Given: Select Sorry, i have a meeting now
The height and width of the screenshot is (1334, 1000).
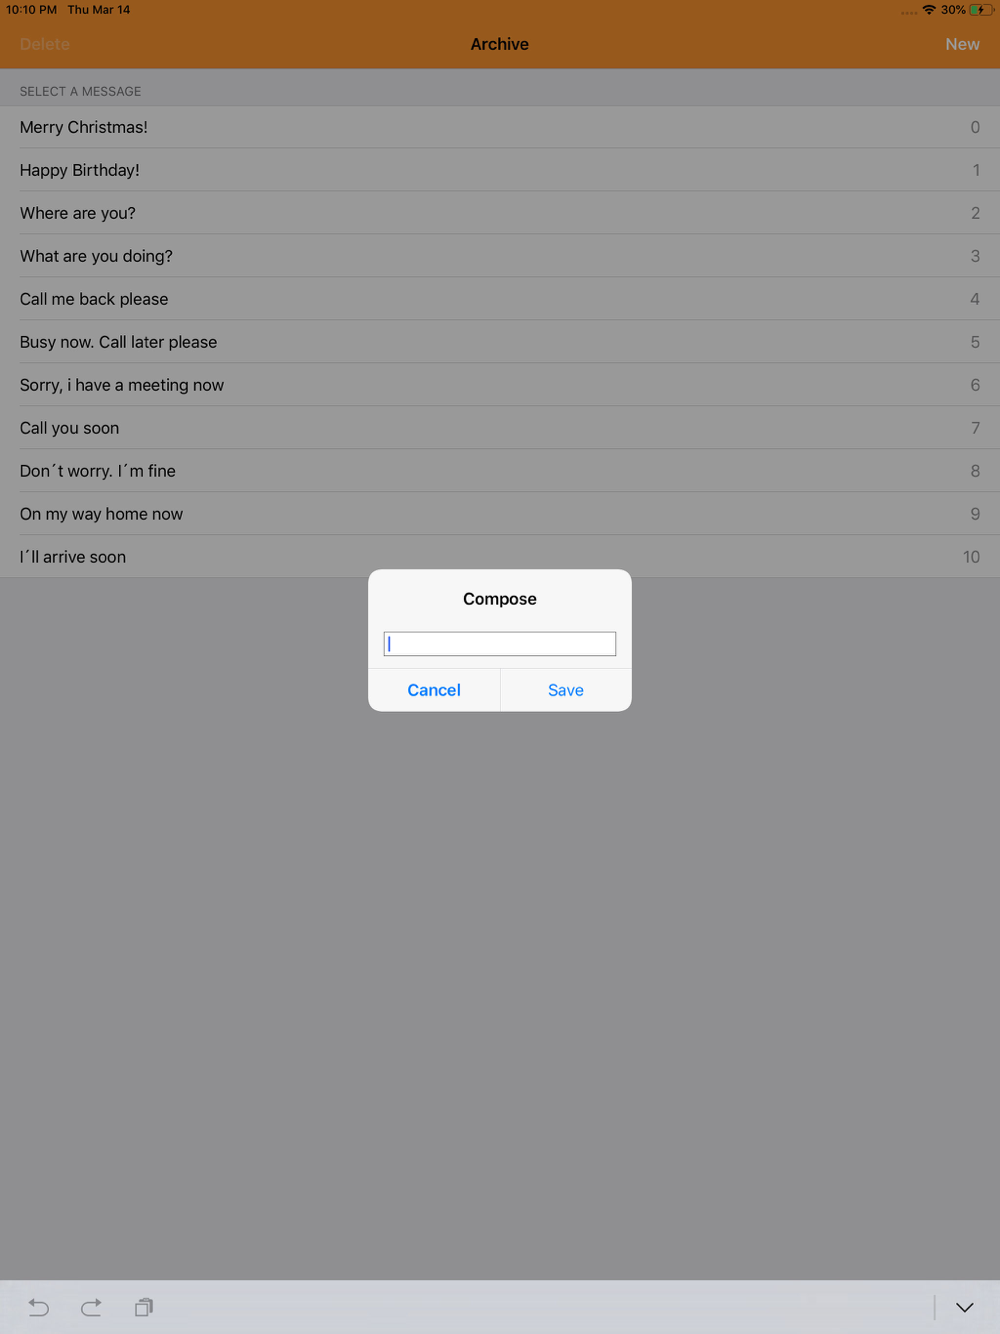Looking at the screenshot, I should [500, 385].
